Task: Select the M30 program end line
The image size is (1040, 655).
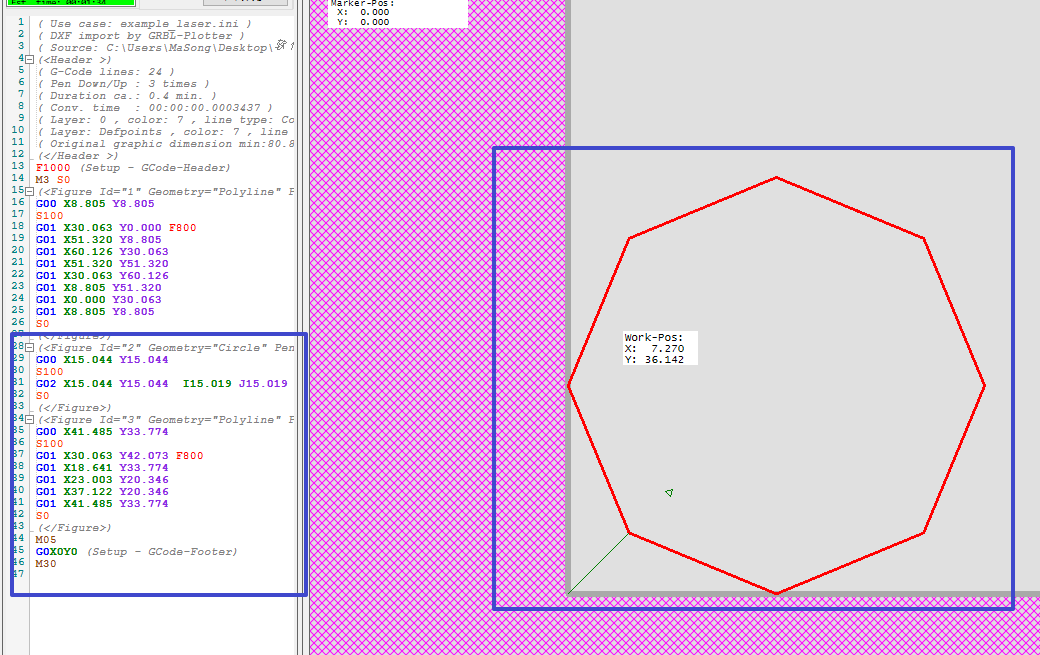Action: click(46, 564)
